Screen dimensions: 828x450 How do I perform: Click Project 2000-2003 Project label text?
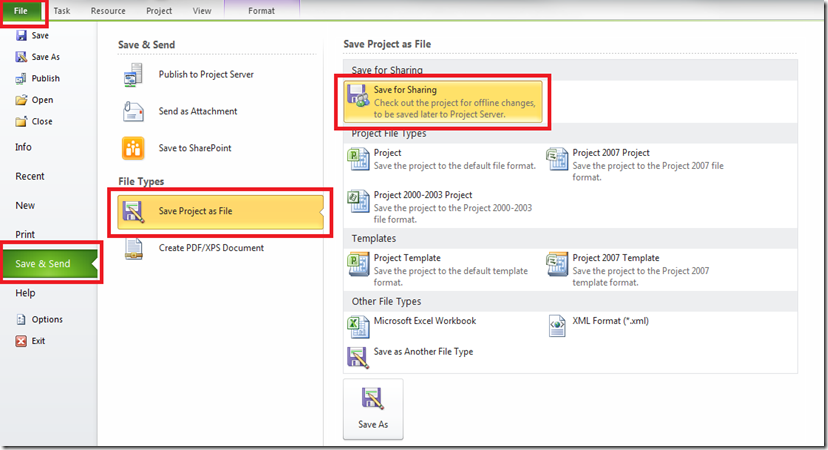(x=423, y=195)
